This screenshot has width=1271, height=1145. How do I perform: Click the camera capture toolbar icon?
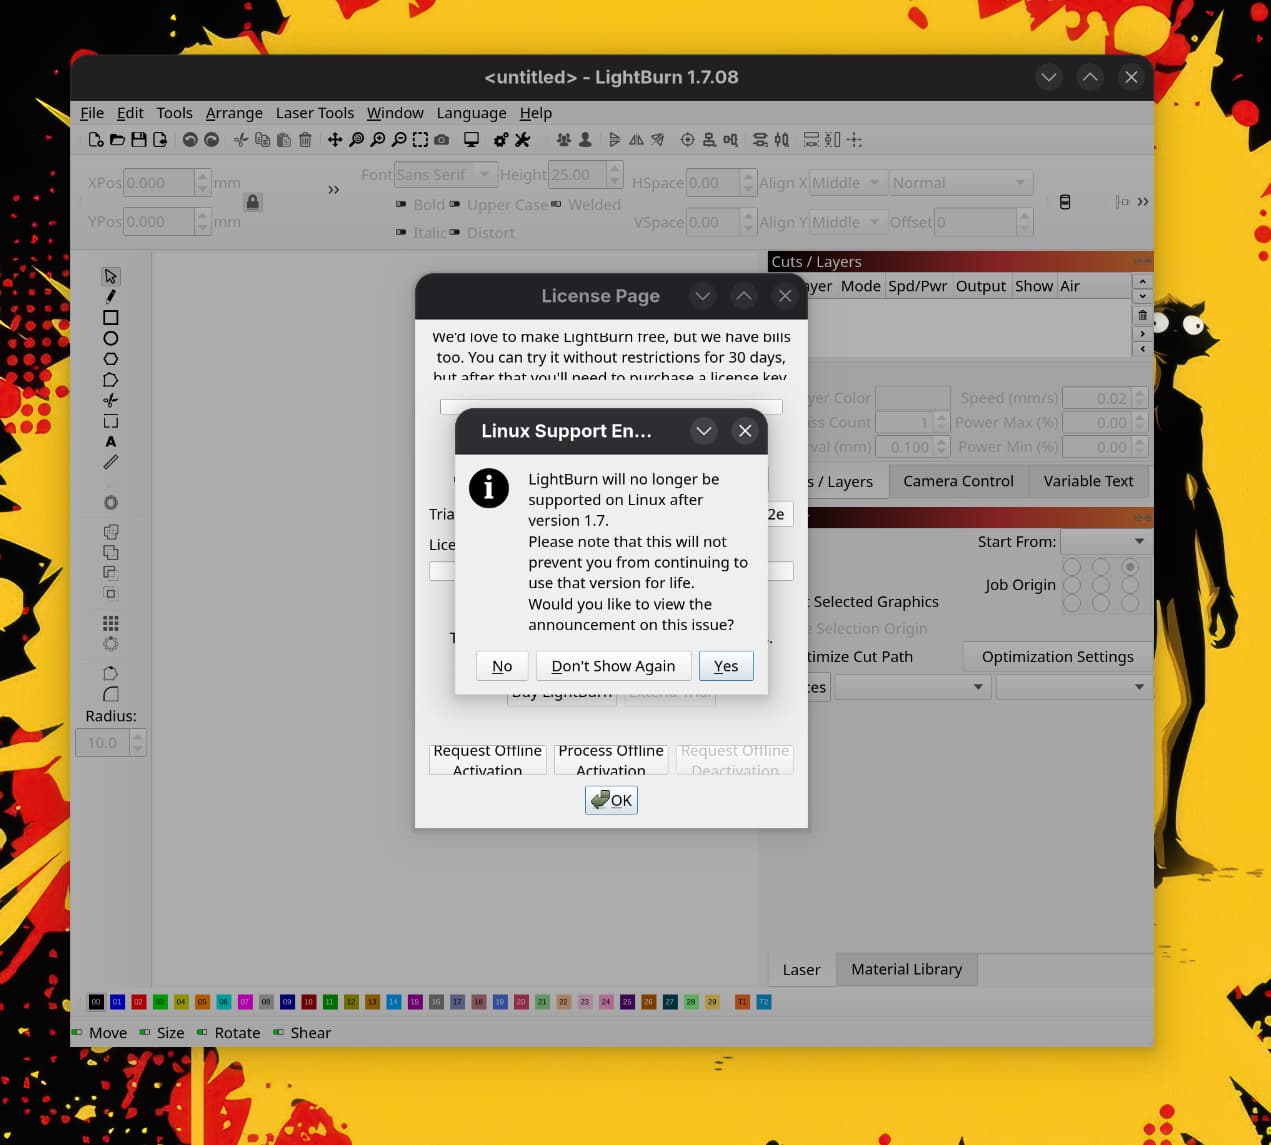click(441, 140)
